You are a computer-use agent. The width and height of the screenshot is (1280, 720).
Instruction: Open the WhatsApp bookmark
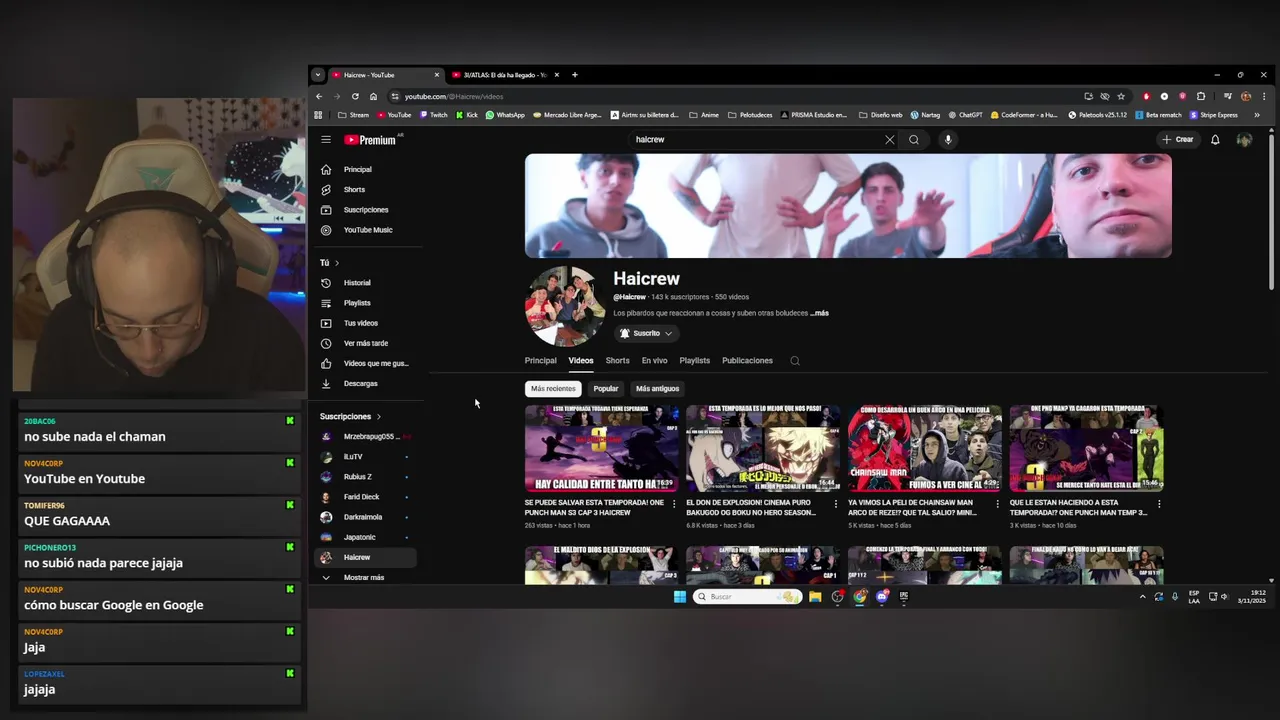pyautogui.click(x=505, y=115)
